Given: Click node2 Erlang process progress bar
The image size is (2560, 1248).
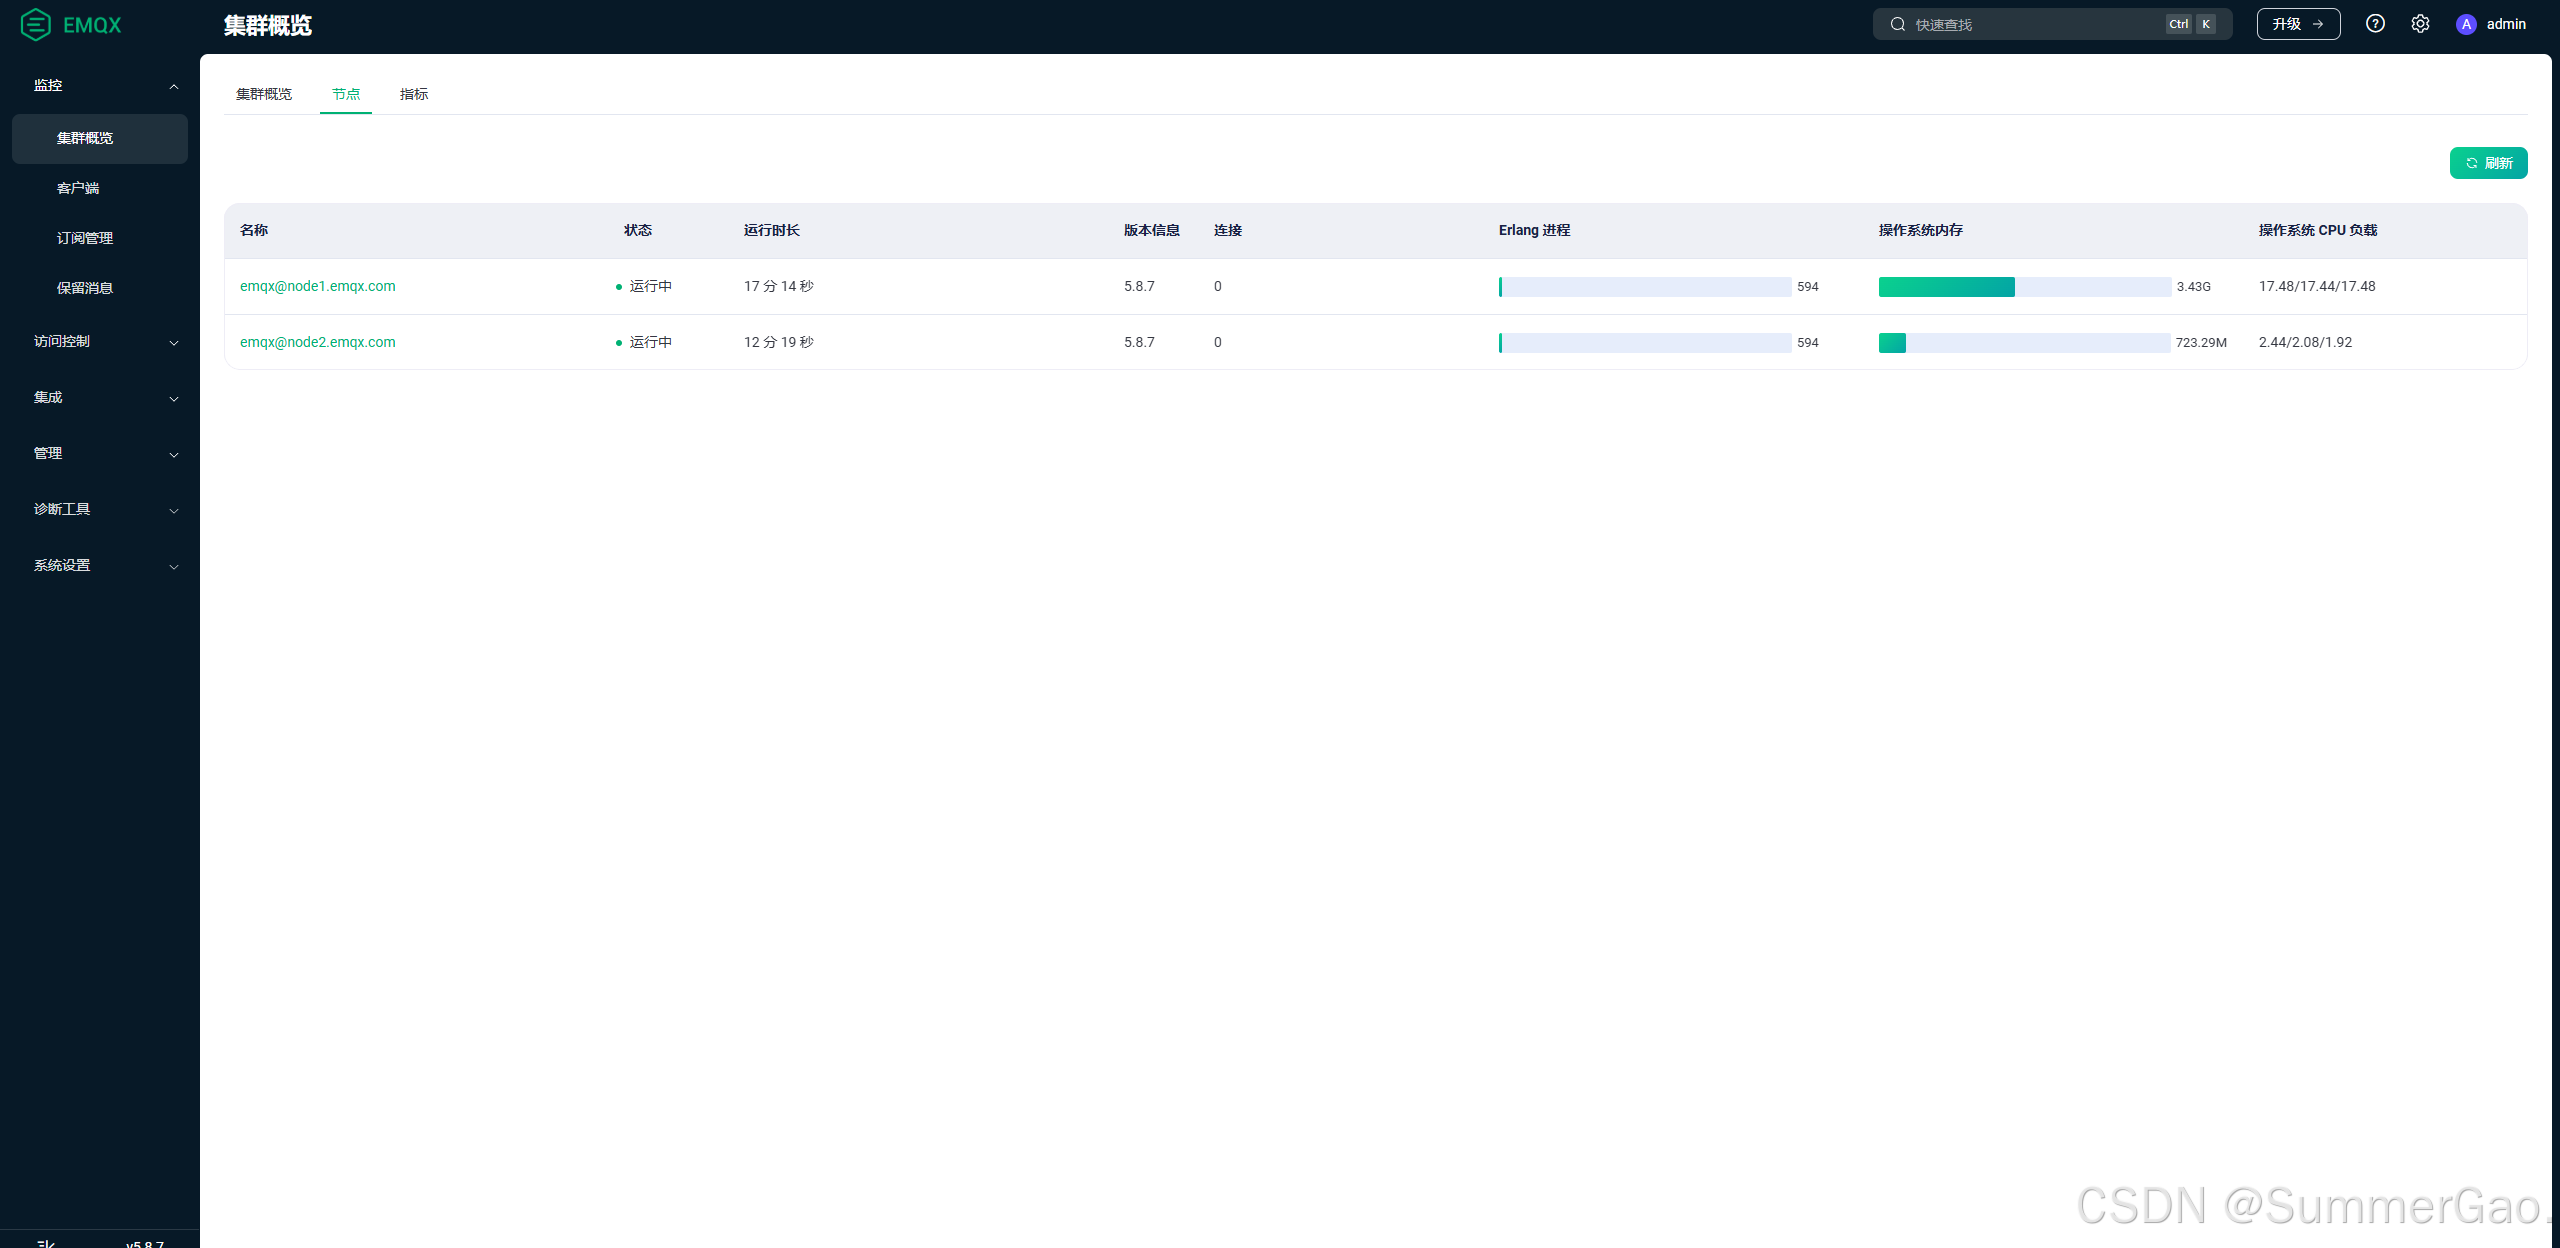Looking at the screenshot, I should (x=1645, y=343).
